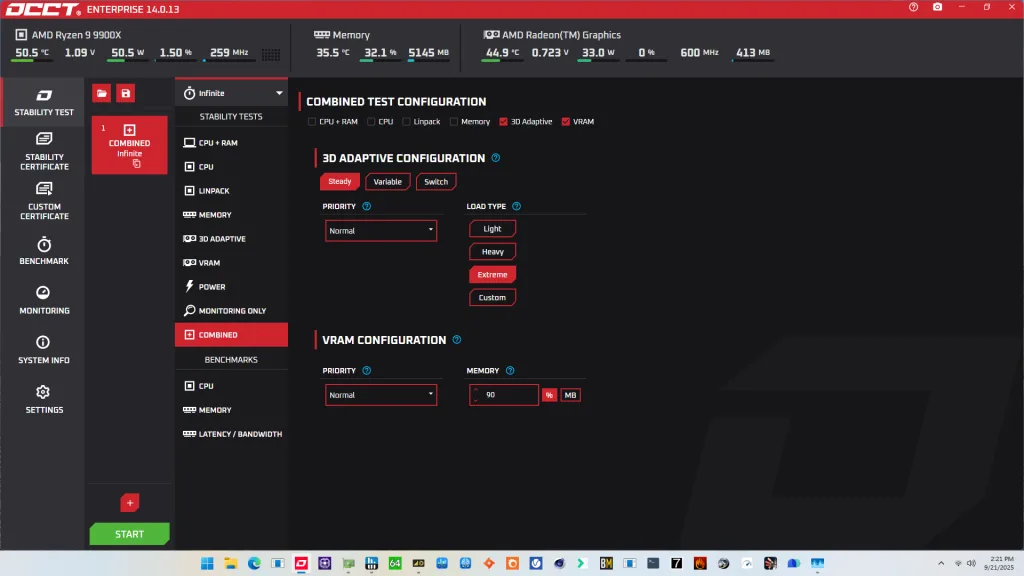This screenshot has width=1024, height=576.
Task: Open a saved test set with the folder icon
Action: (x=101, y=92)
